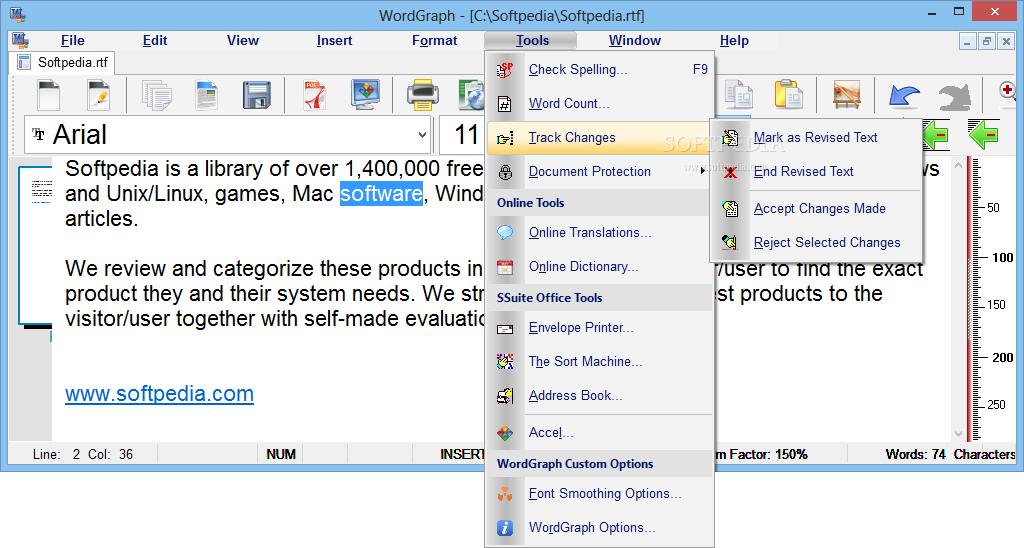This screenshot has height=548, width=1024.
Task: Click the Envelope Printer icon
Action: coord(505,329)
